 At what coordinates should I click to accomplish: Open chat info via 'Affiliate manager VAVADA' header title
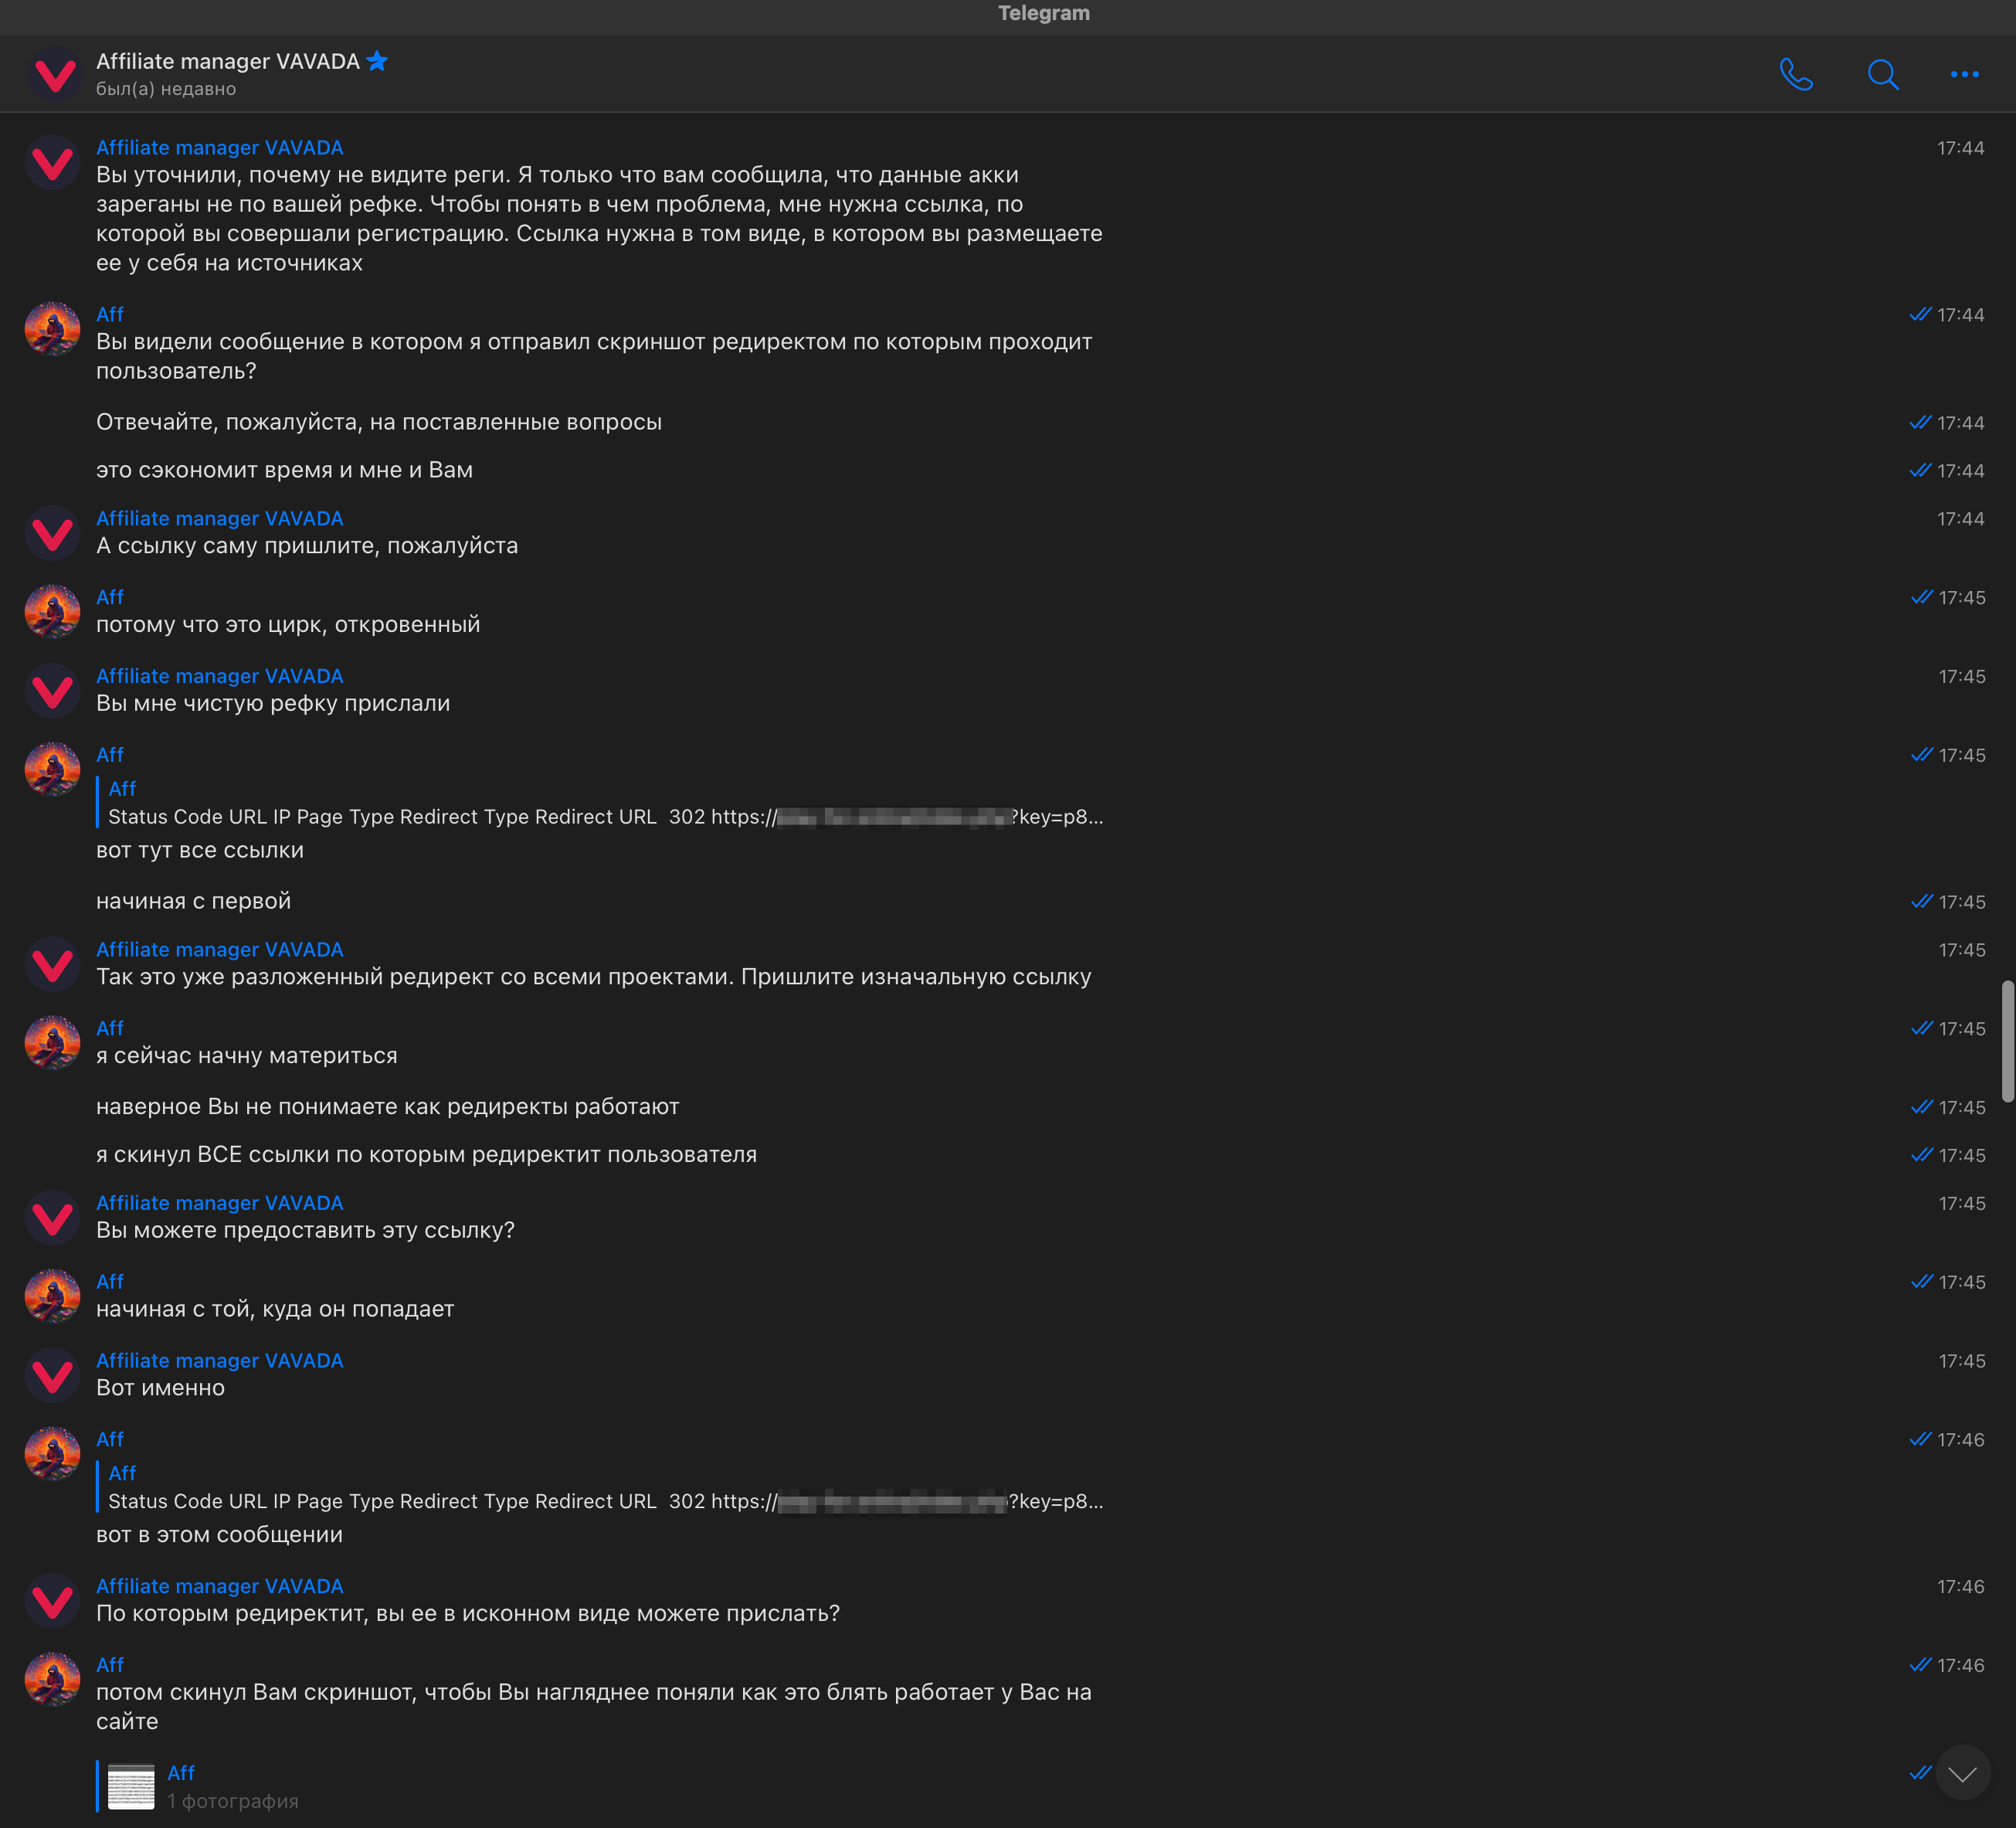point(228,61)
